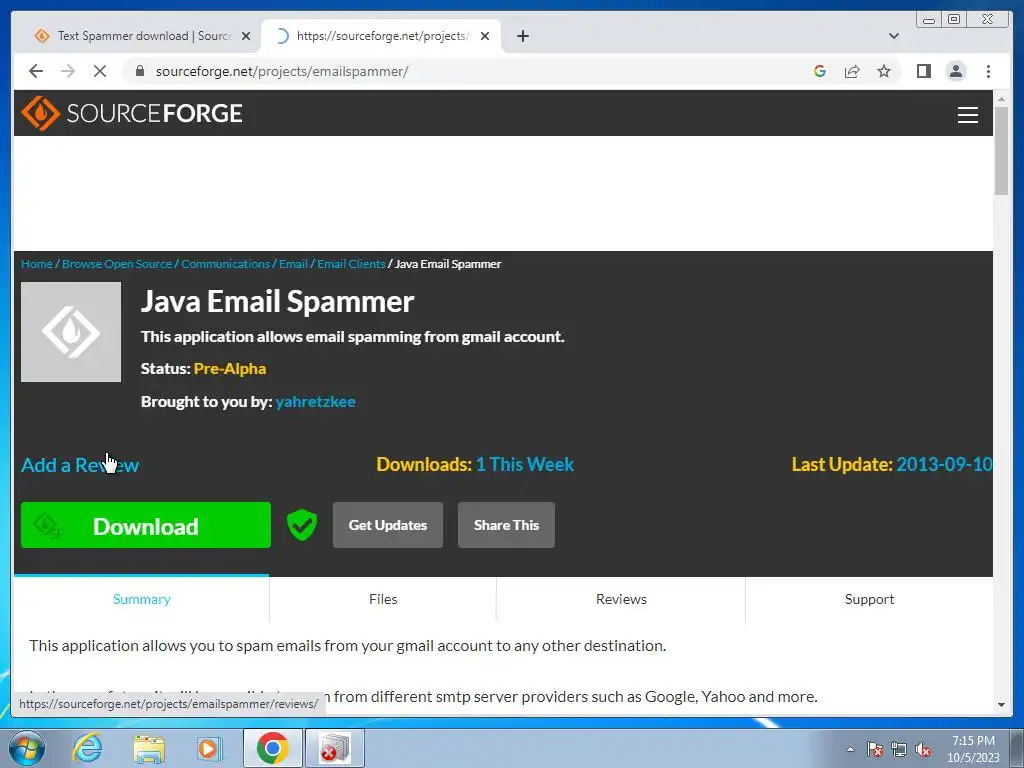
Task: Click the SourceForge logo in header
Action: click(132, 113)
